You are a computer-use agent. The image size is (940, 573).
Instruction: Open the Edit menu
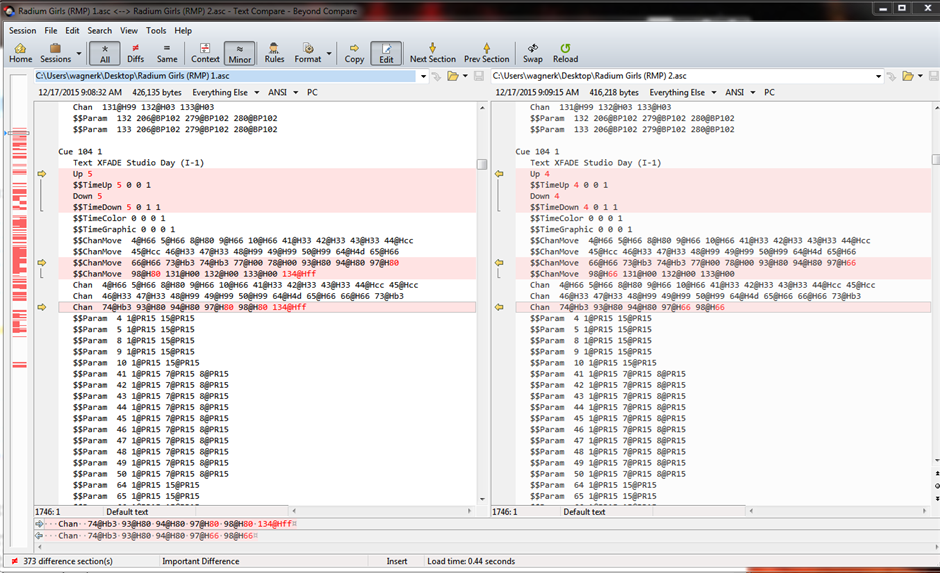(x=73, y=31)
